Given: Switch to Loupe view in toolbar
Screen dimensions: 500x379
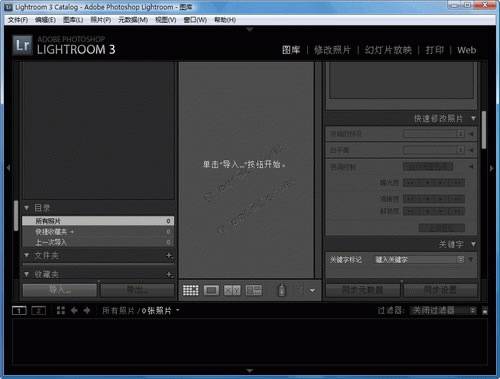Looking at the screenshot, I should tap(211, 290).
